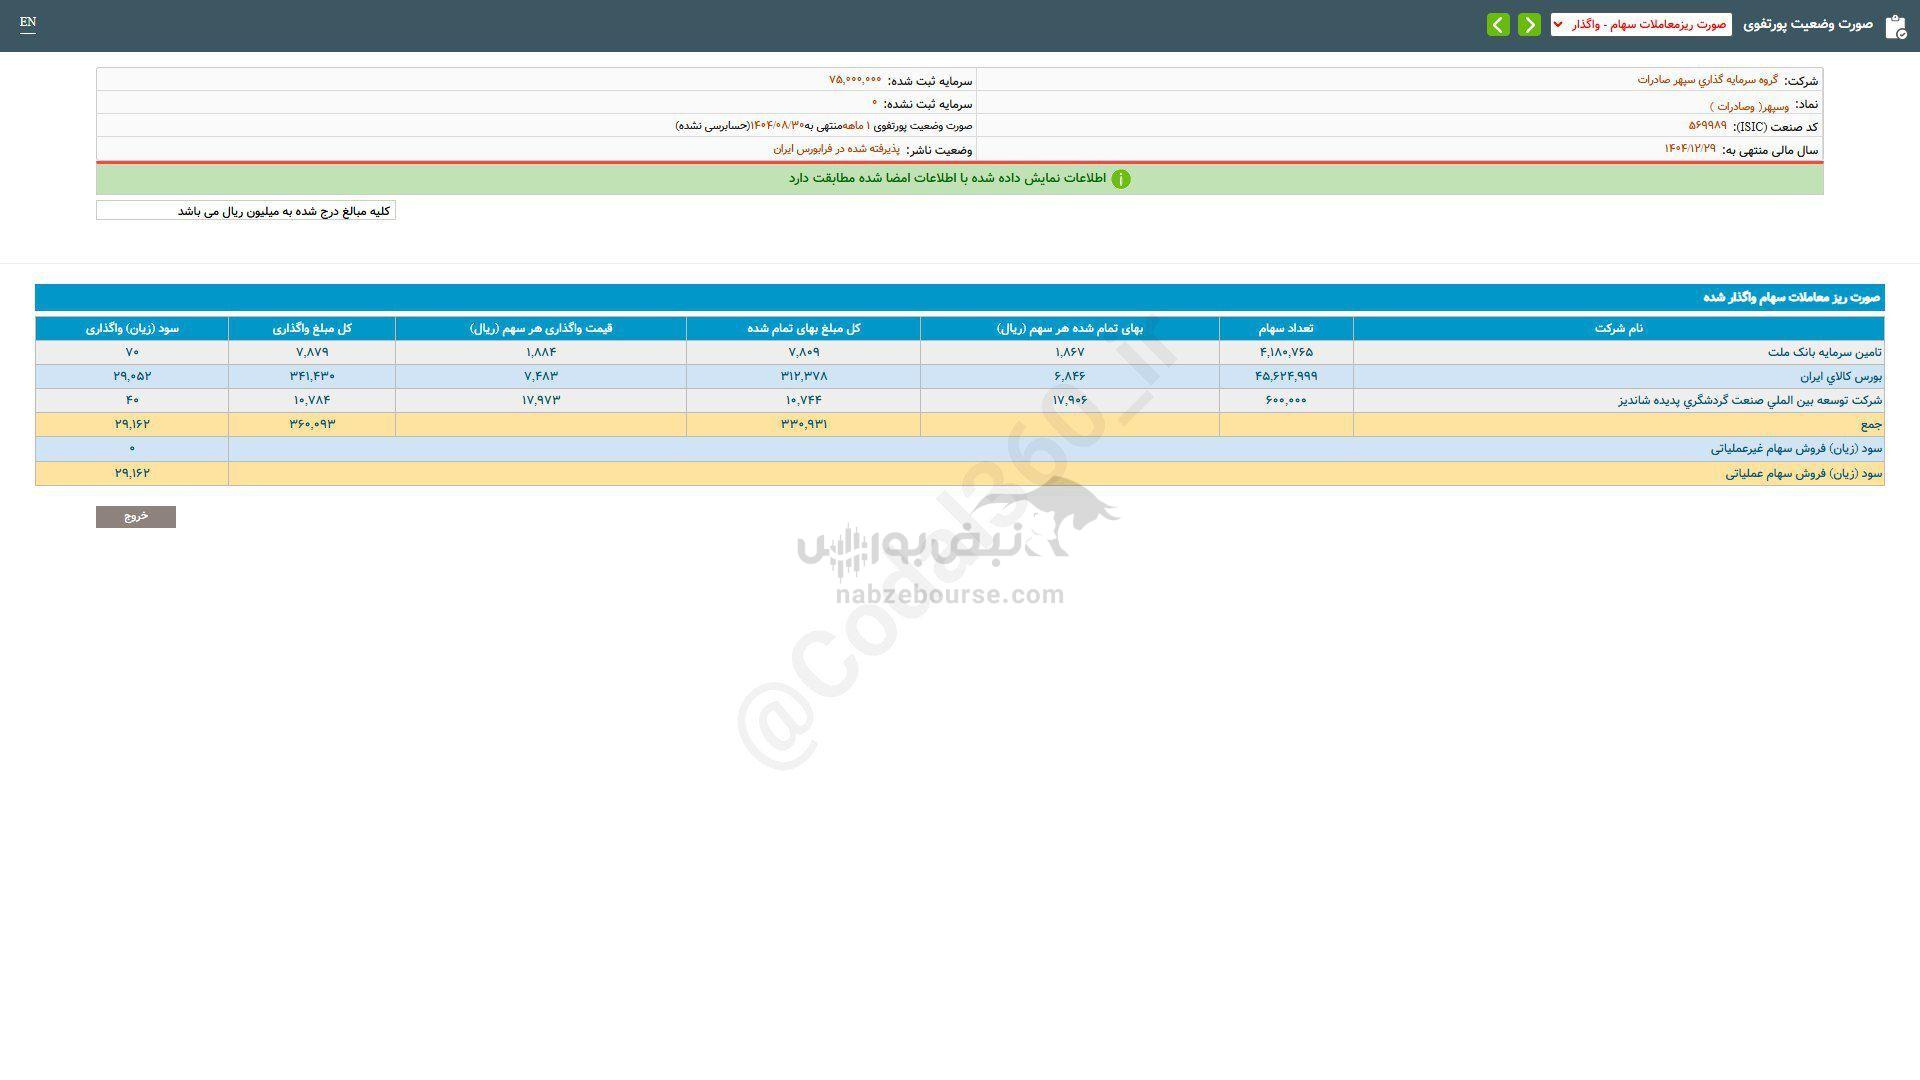Click the سود (زیان) واگذاری column header
The image size is (1920, 1080).
pyautogui.click(x=132, y=328)
